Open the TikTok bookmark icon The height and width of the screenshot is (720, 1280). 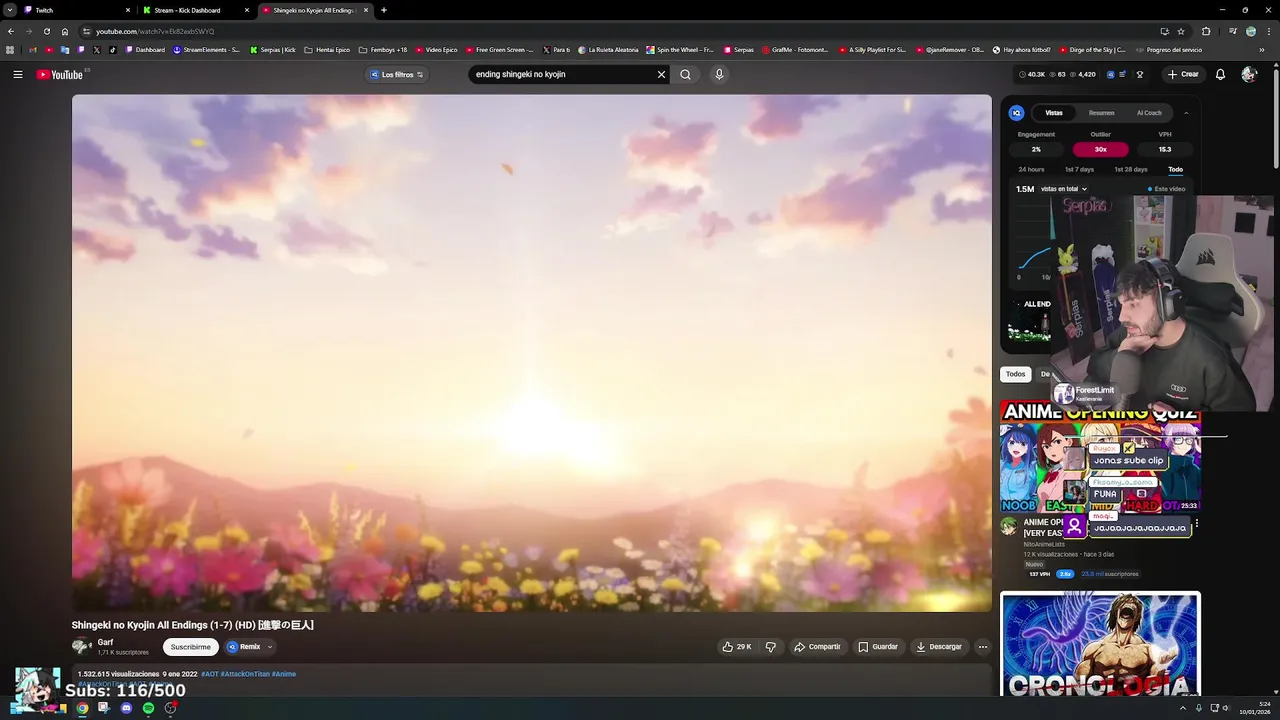tap(113, 50)
